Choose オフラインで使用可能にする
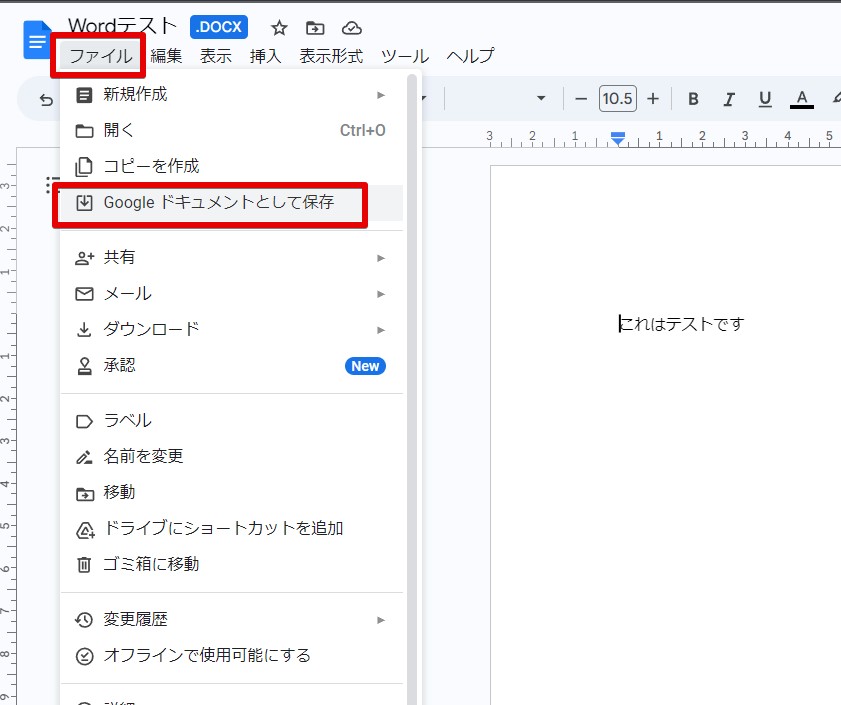Image resolution: width=841 pixels, height=705 pixels. pyautogui.click(x=231, y=656)
